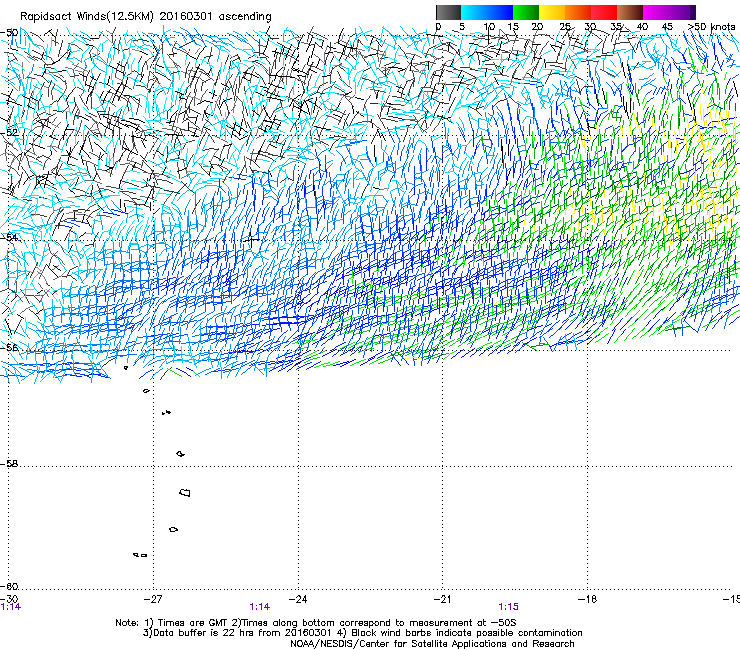Screen dimensions: 740x650
Task: Click the '-52' latitude axis label
Action: click(9, 133)
